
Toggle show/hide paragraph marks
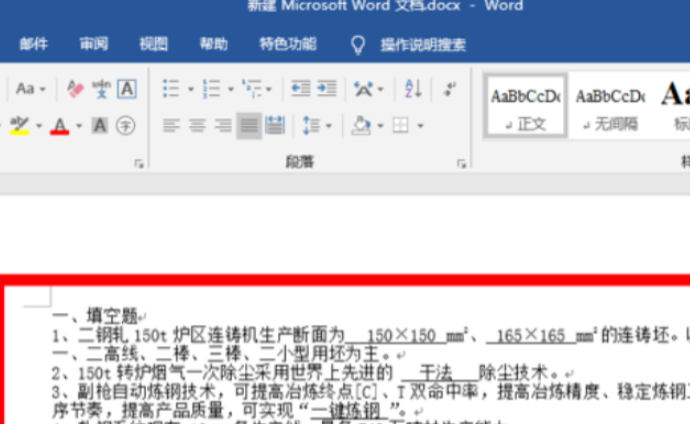[449, 88]
